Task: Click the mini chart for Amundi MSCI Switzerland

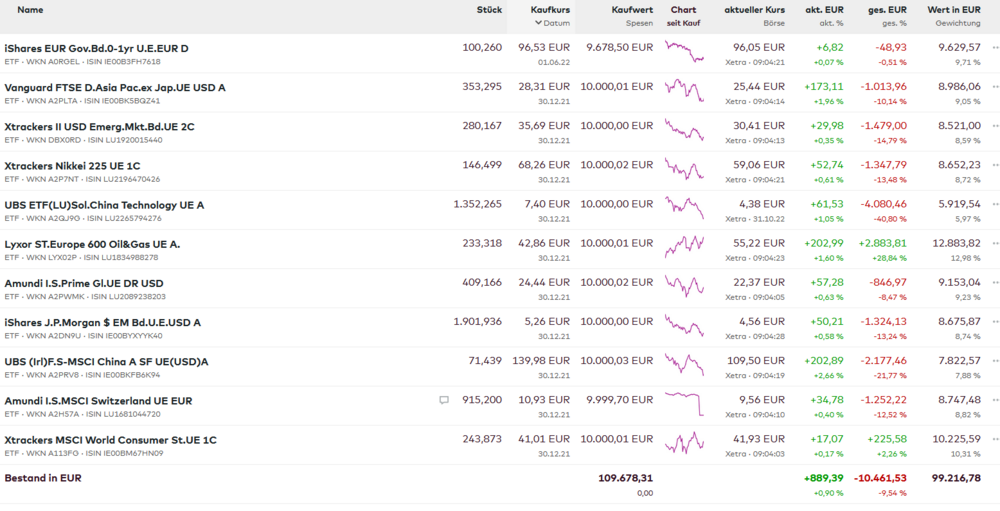Action: (685, 404)
